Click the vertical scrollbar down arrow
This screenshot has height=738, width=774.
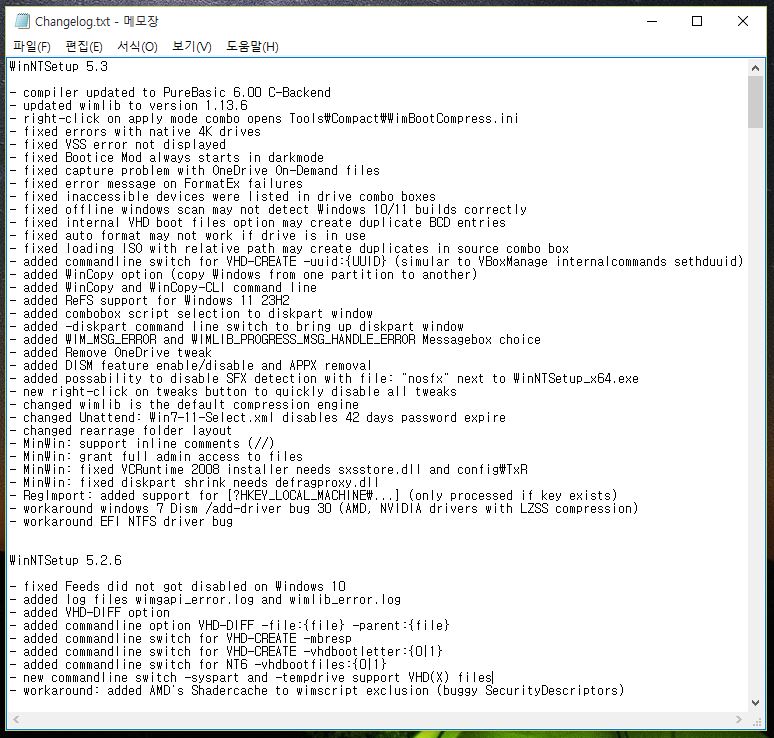(755, 702)
